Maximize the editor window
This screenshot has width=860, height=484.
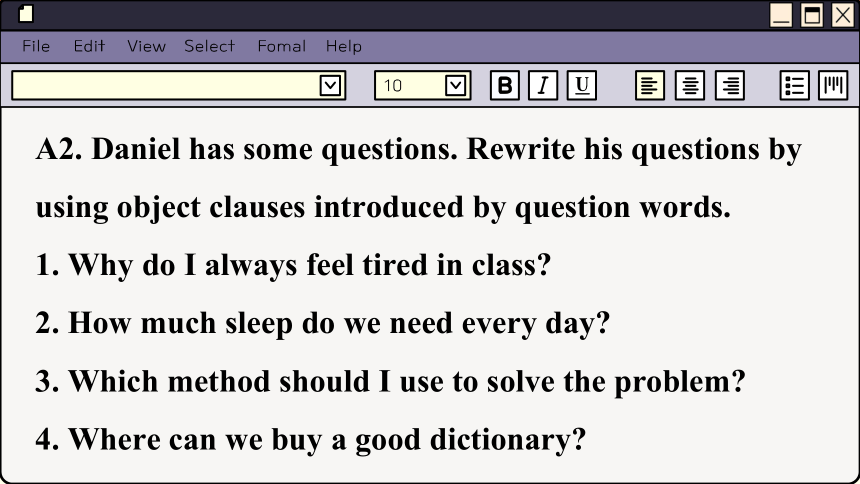pyautogui.click(x=812, y=15)
